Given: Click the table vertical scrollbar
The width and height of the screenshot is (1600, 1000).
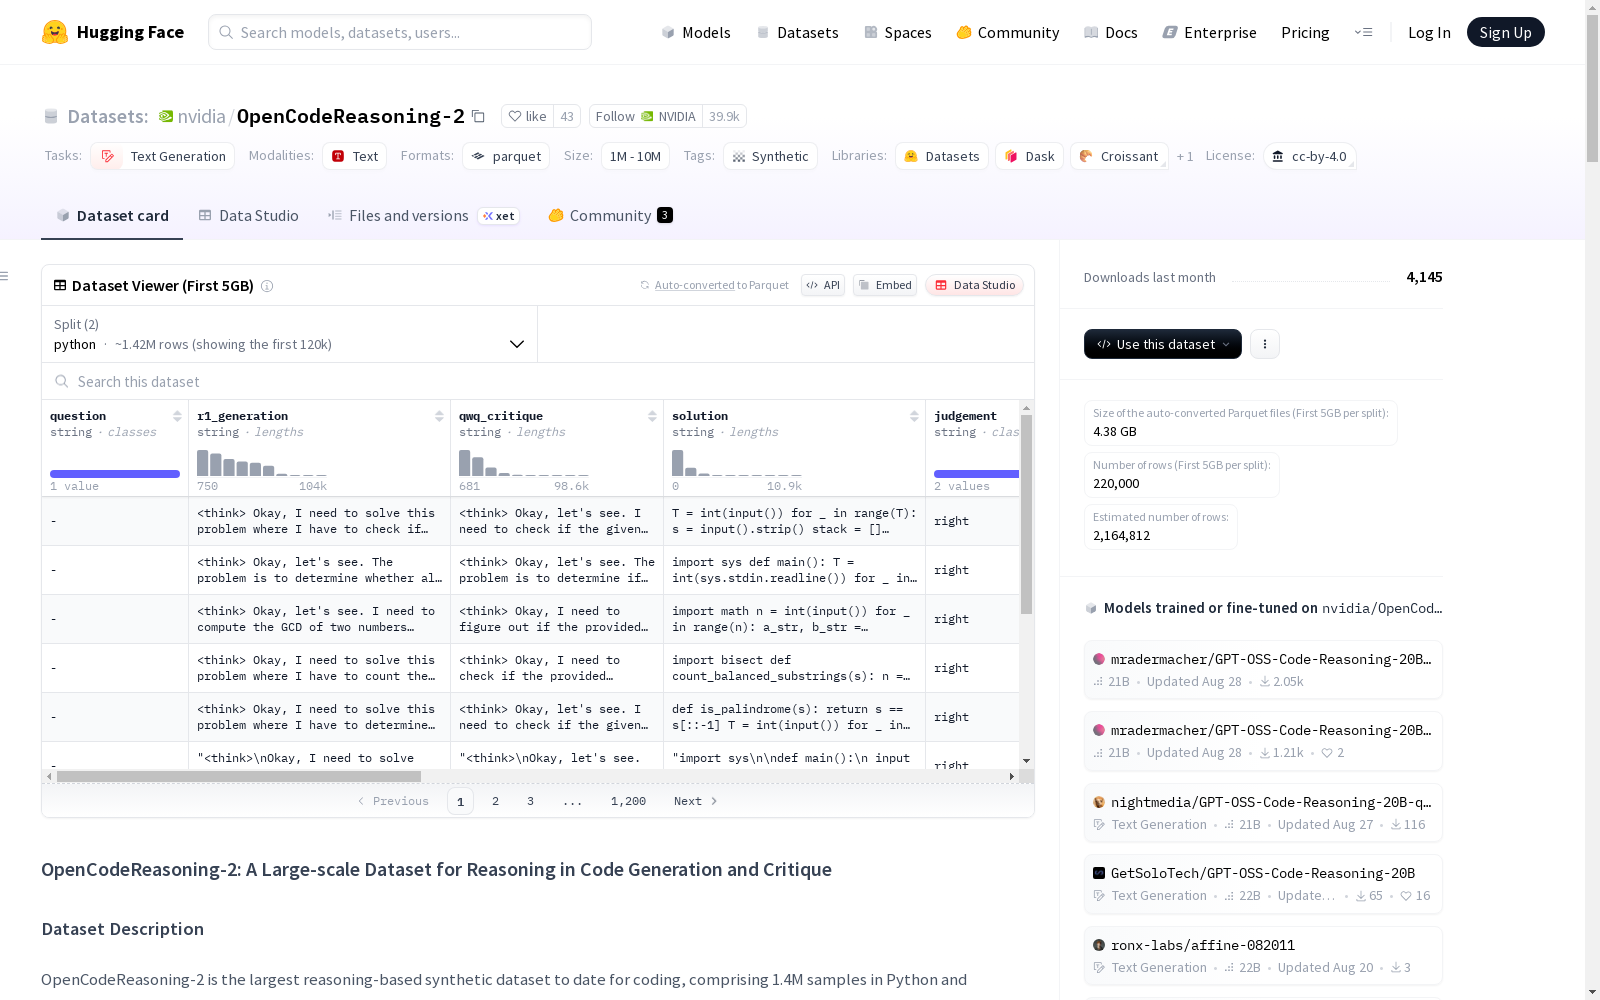Looking at the screenshot, I should pyautogui.click(x=1026, y=514).
